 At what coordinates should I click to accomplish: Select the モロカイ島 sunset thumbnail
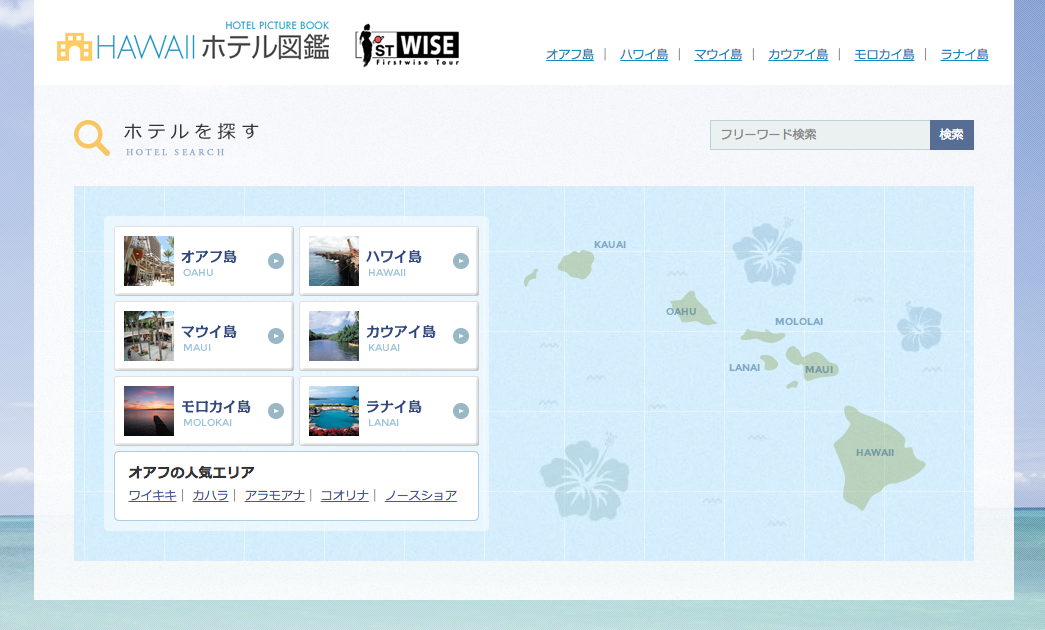coord(149,411)
